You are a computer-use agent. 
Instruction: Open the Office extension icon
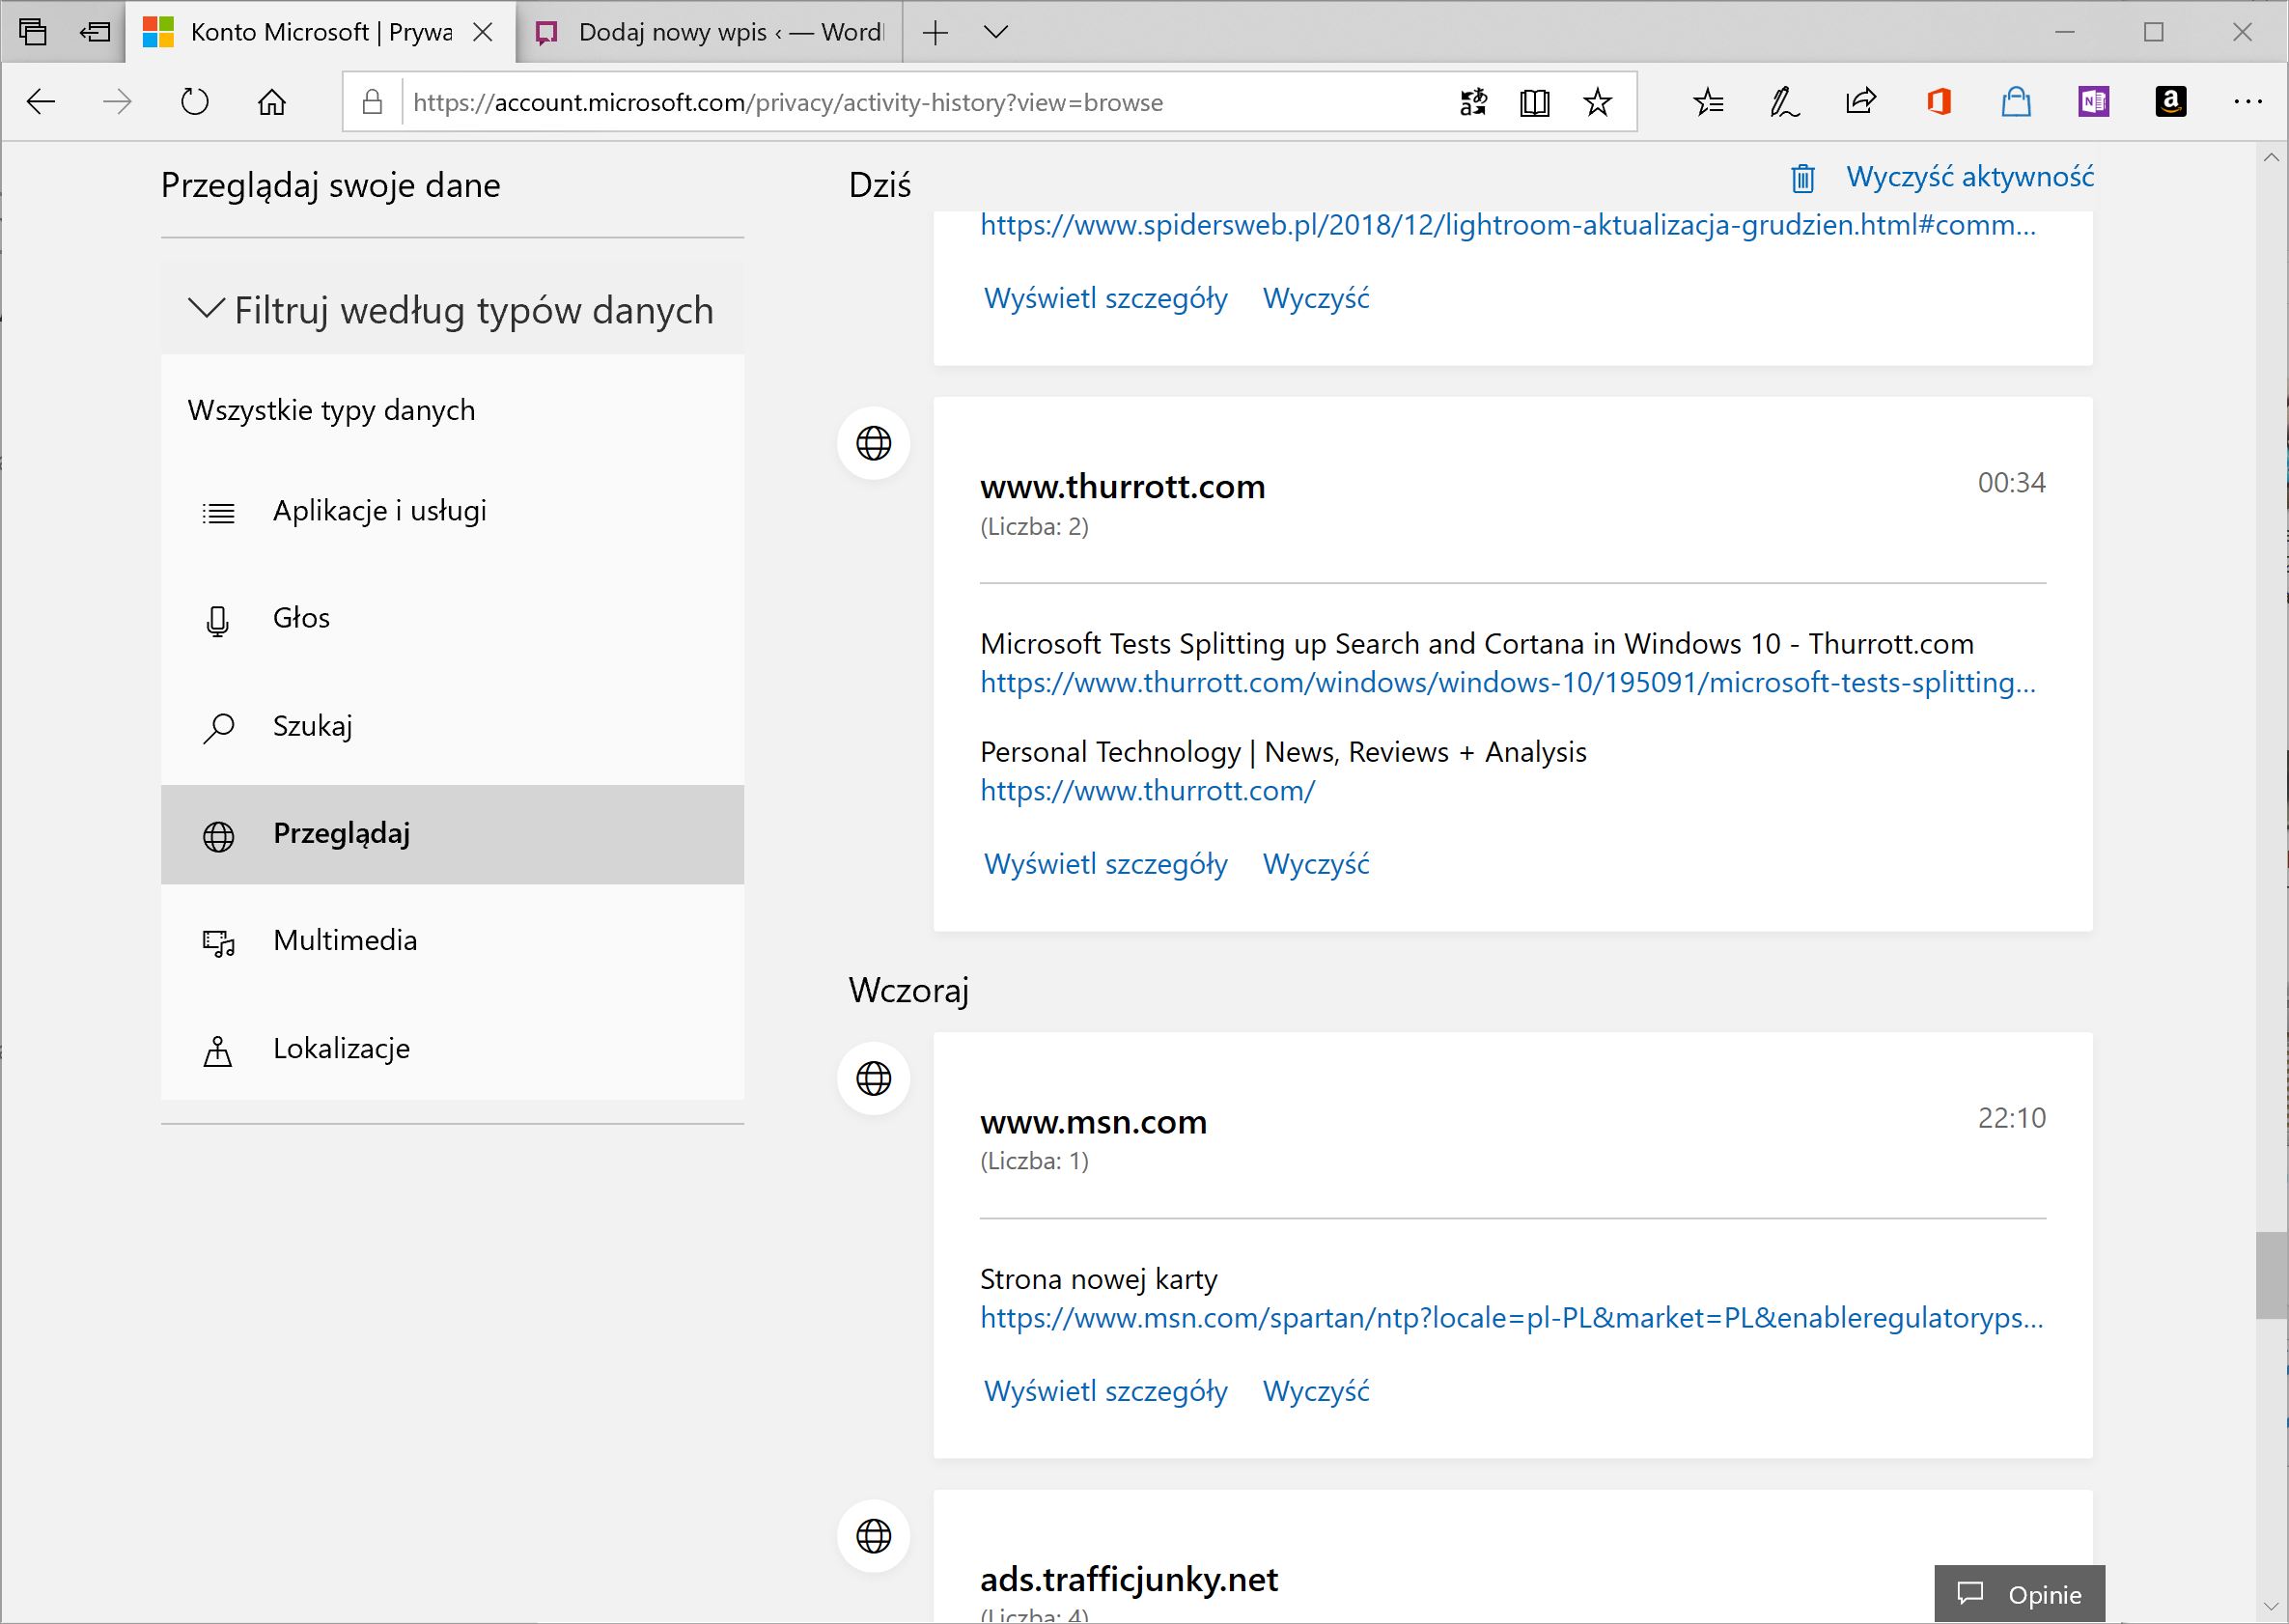coord(1939,102)
